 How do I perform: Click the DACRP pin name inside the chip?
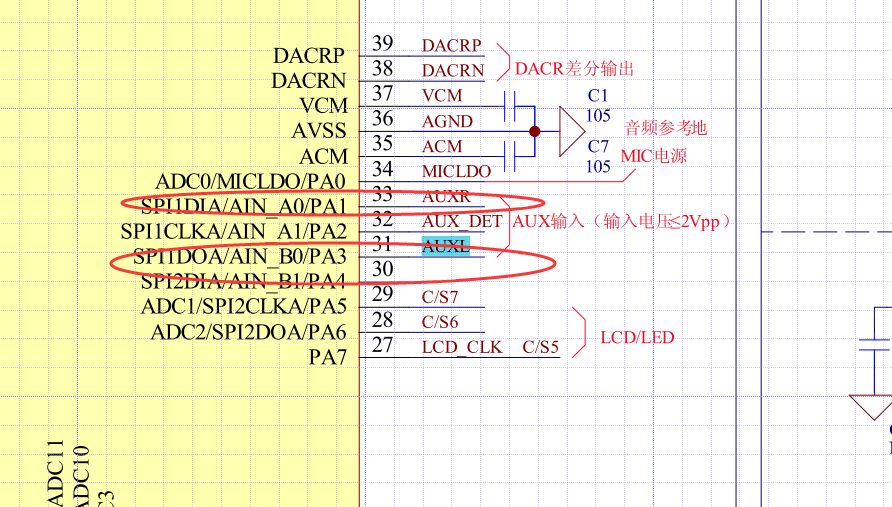tap(309, 56)
